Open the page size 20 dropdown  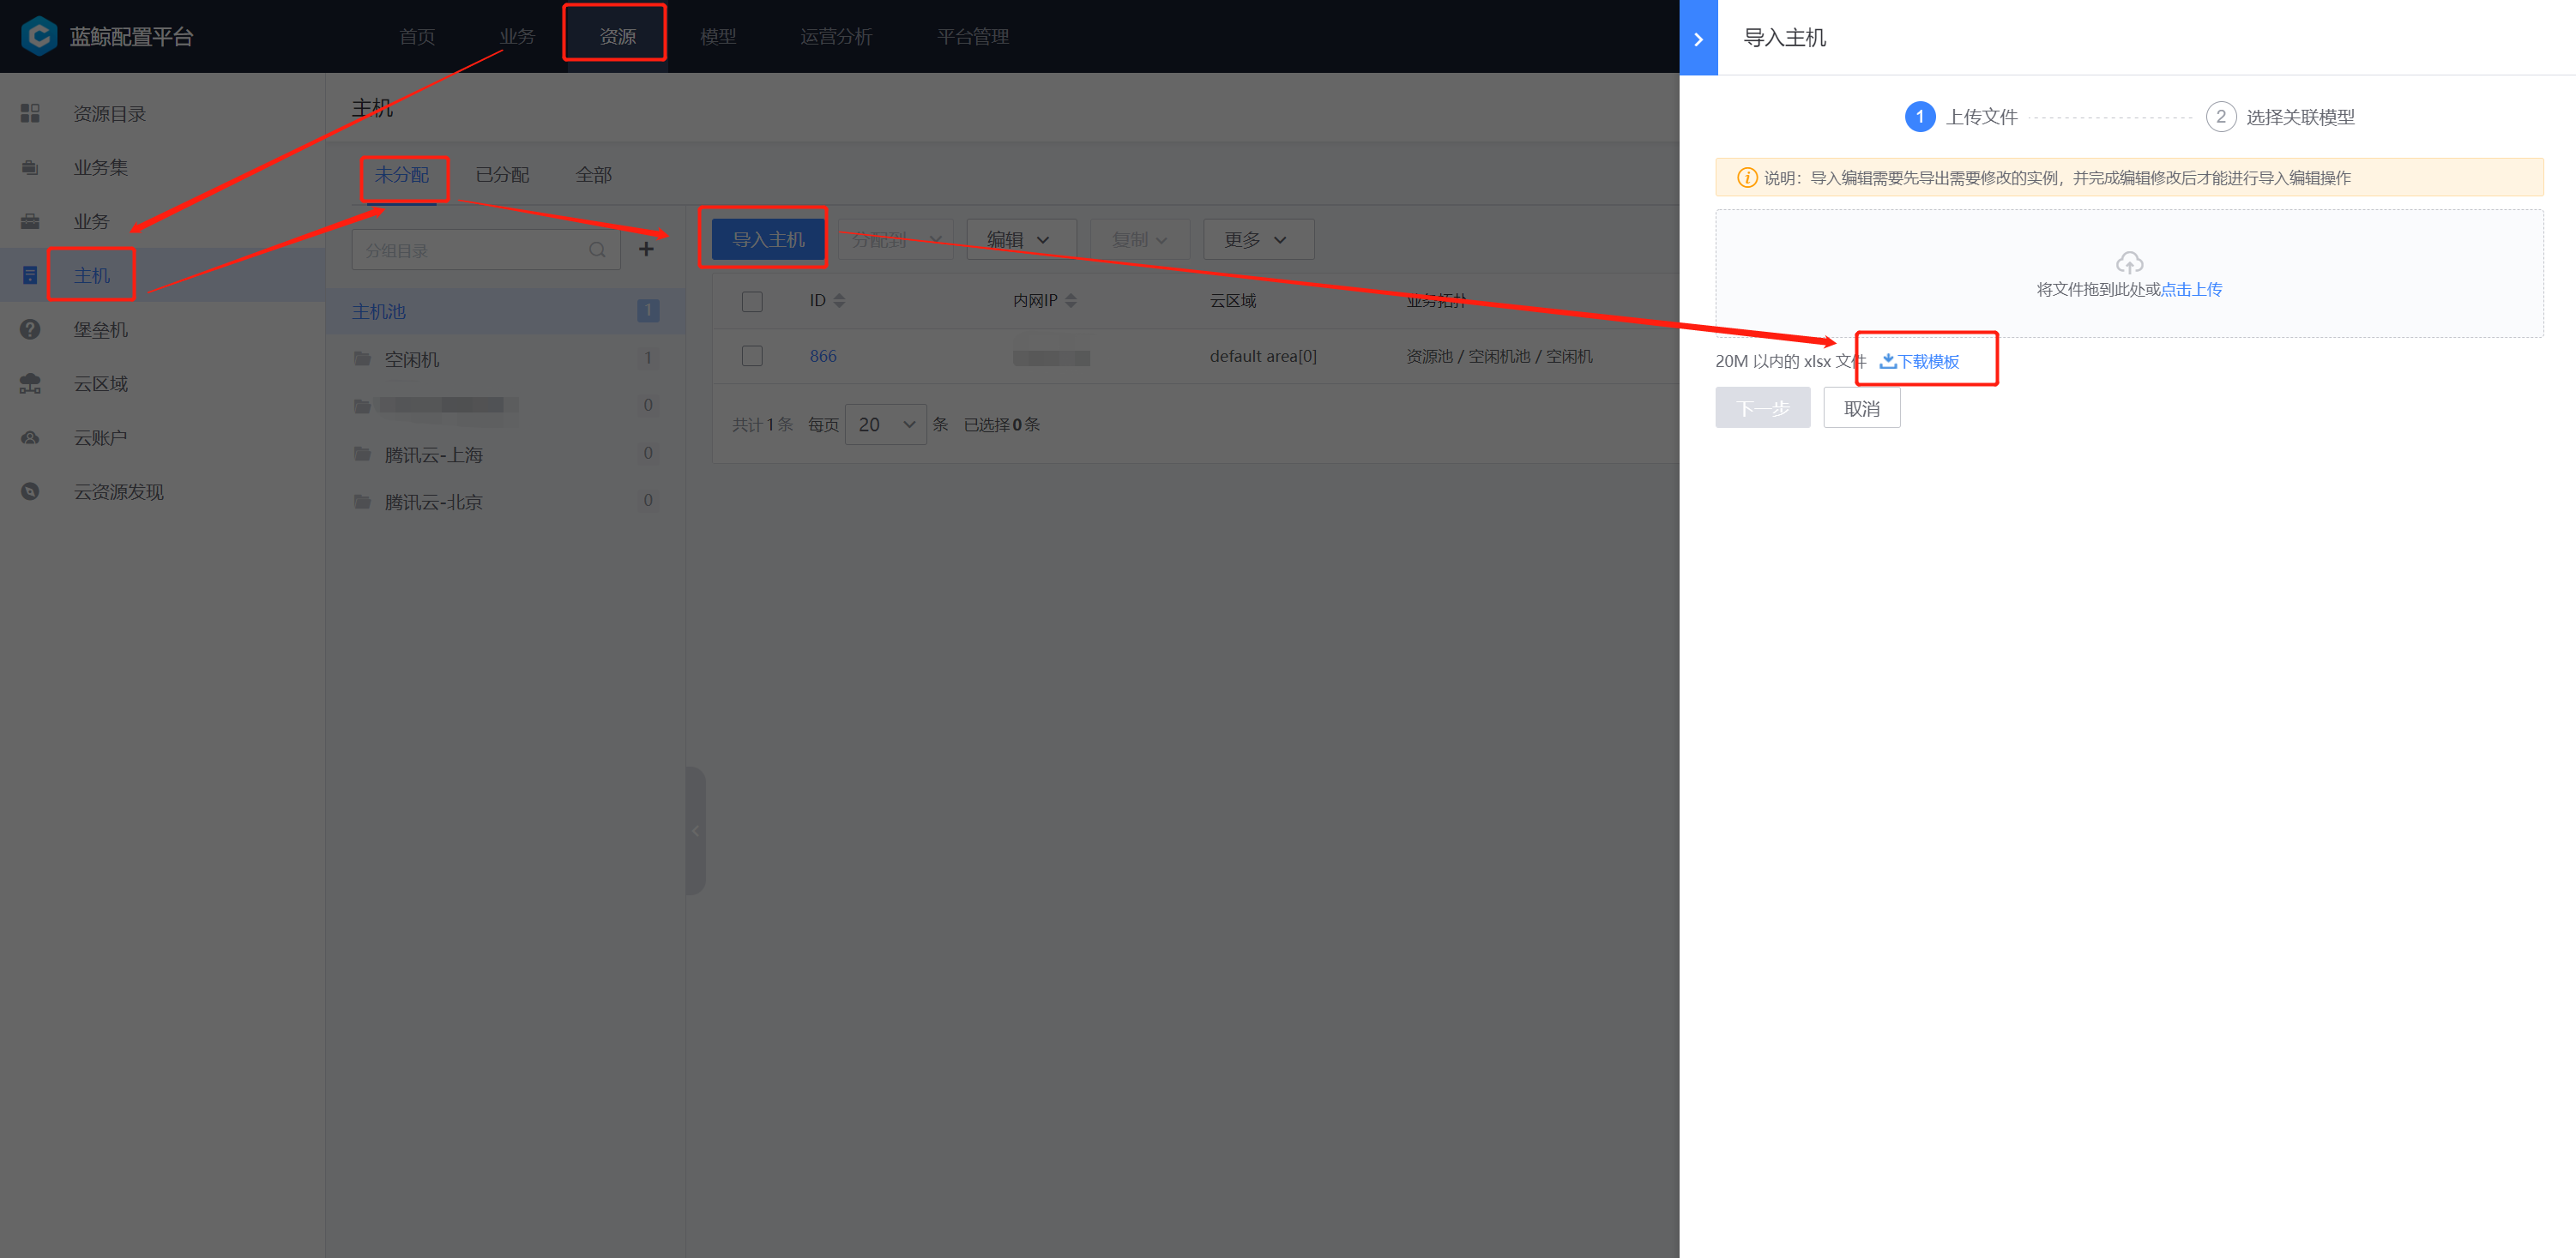[x=885, y=425]
